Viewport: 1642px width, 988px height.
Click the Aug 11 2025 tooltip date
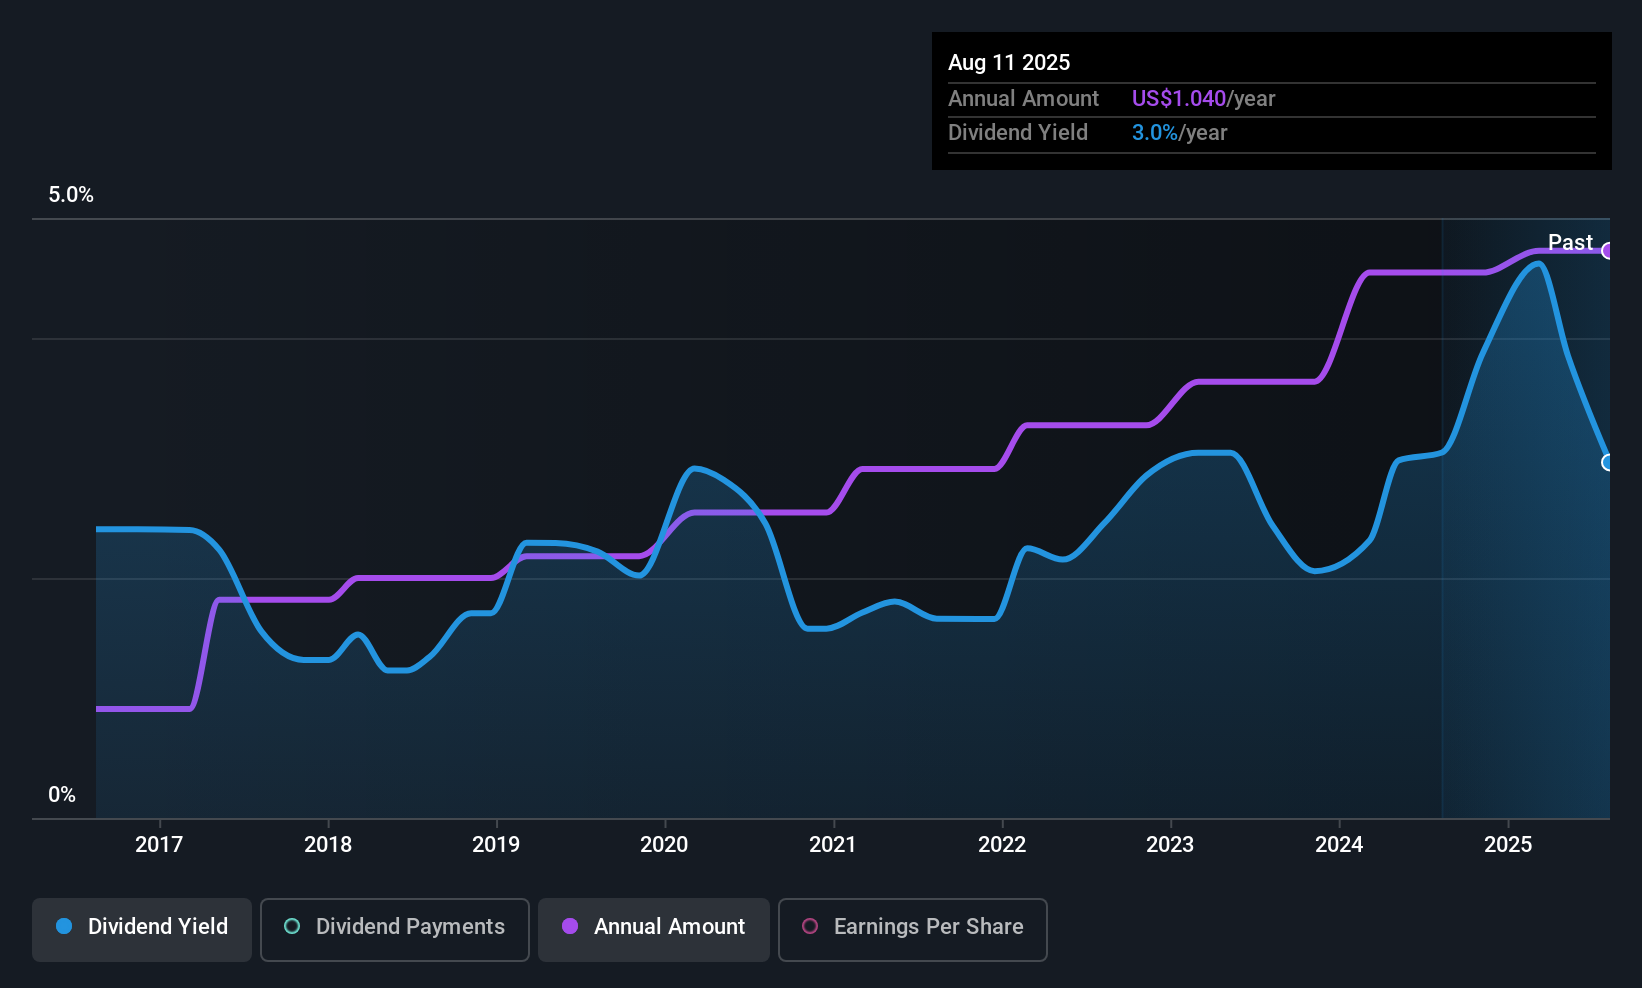coord(1009,63)
